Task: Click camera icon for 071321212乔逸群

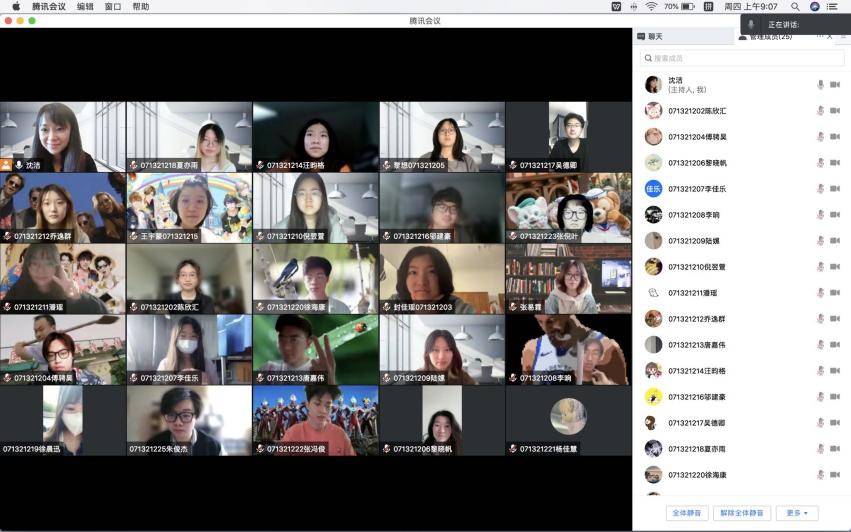Action: (835, 318)
